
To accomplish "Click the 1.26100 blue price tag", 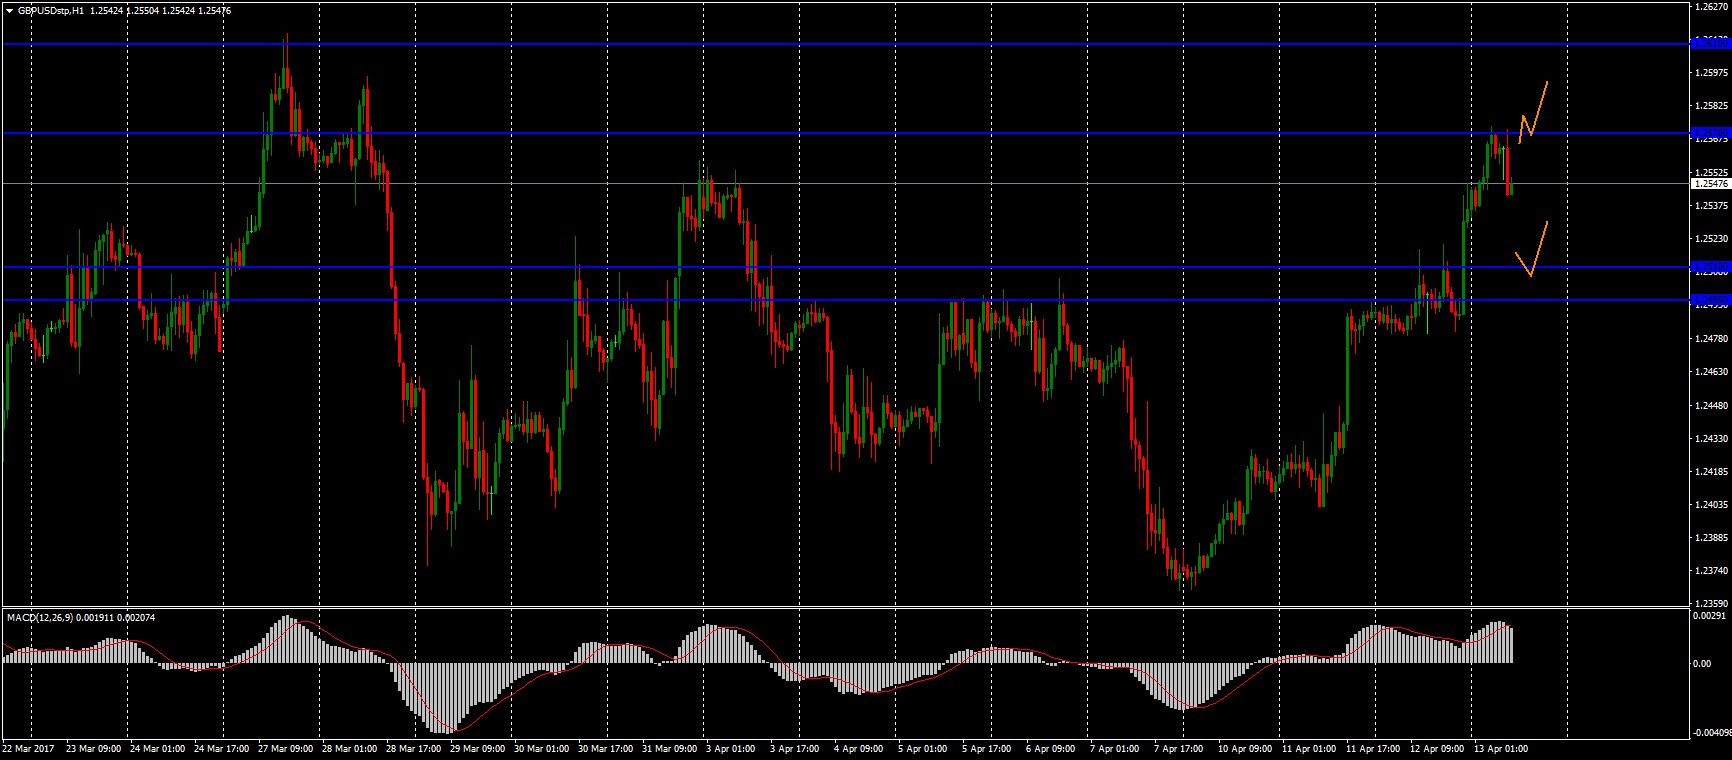I will 1709,43.
